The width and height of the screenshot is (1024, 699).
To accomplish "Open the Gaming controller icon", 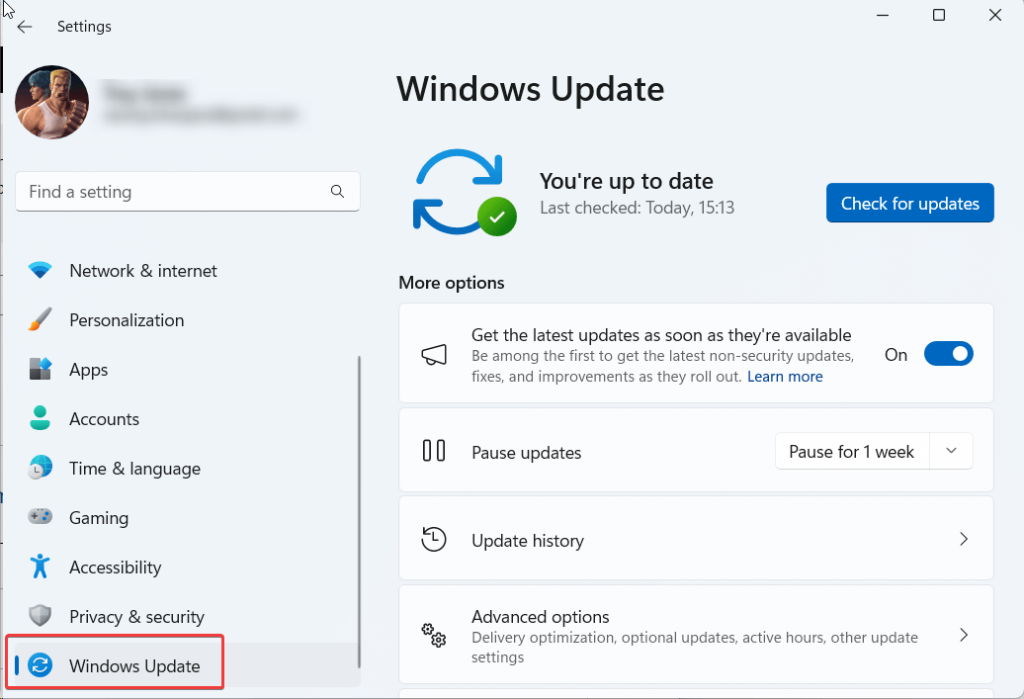I will 40,518.
